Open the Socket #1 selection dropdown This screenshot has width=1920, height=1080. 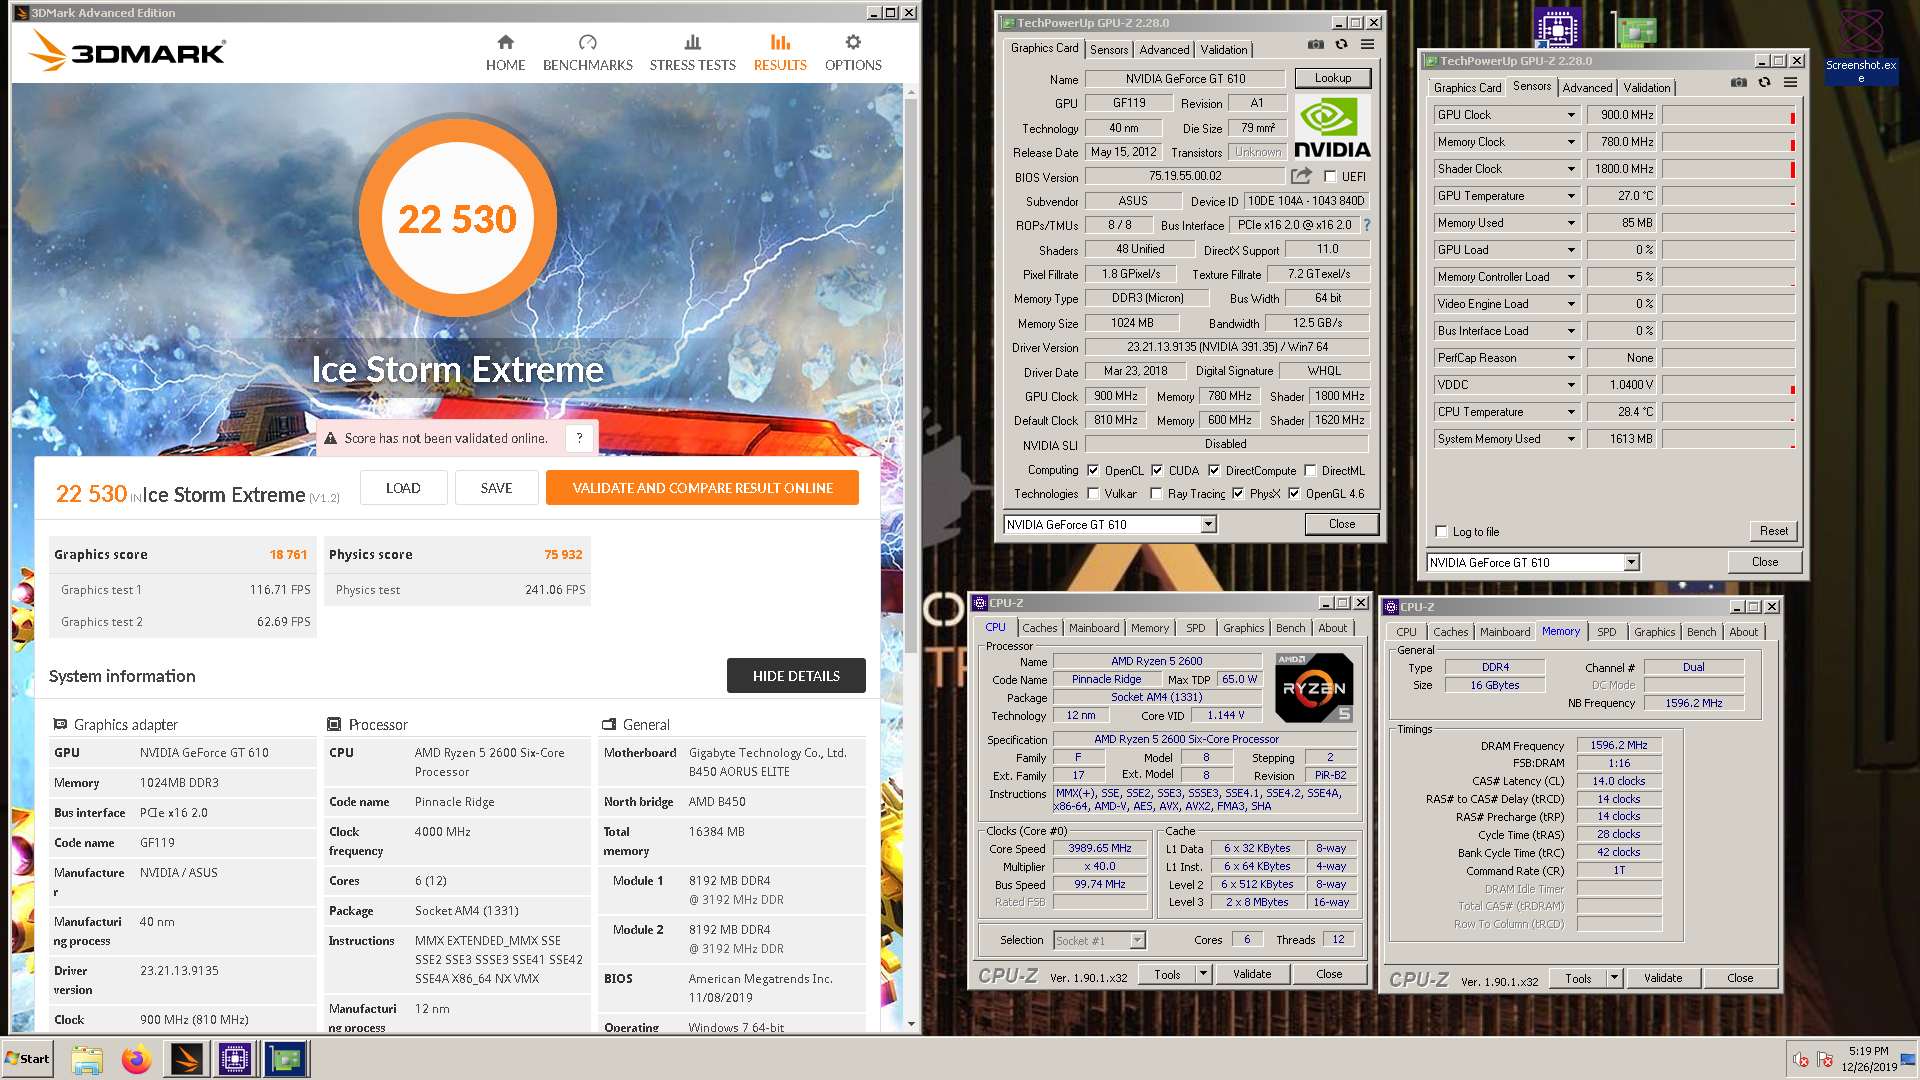pos(1136,940)
